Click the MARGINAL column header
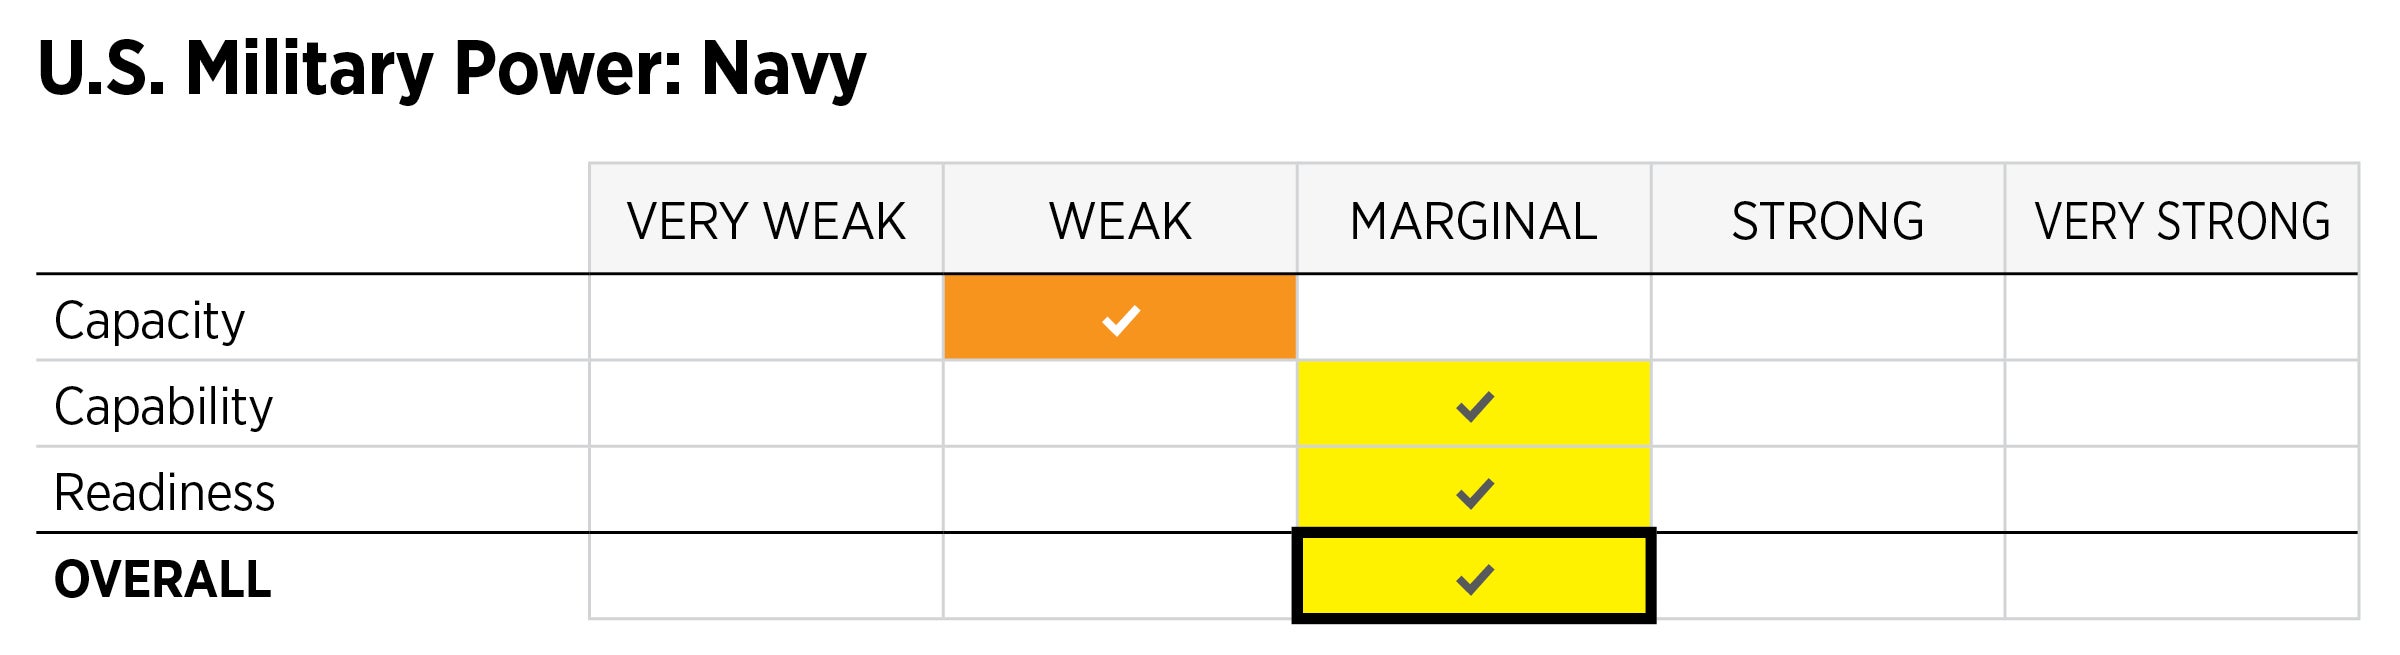2400x655 pixels. coord(1474,221)
